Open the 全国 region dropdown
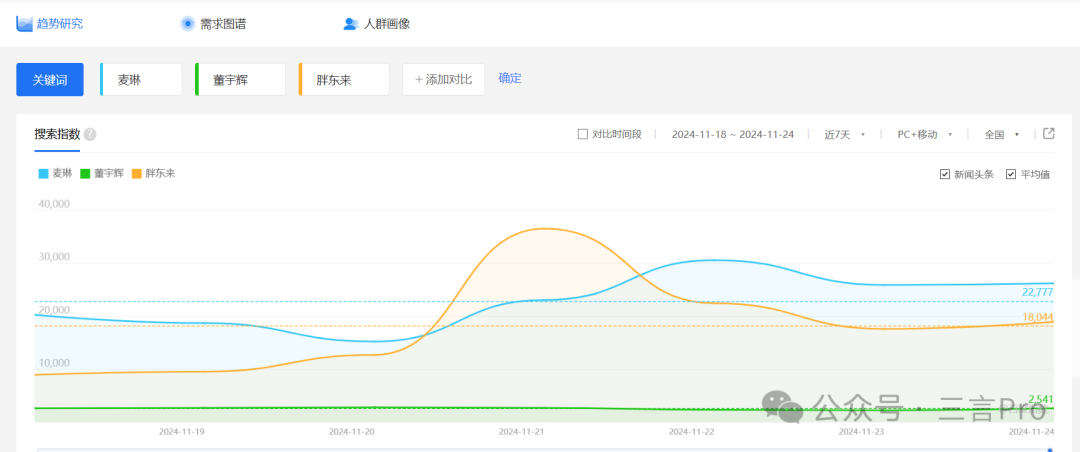 coord(1001,134)
